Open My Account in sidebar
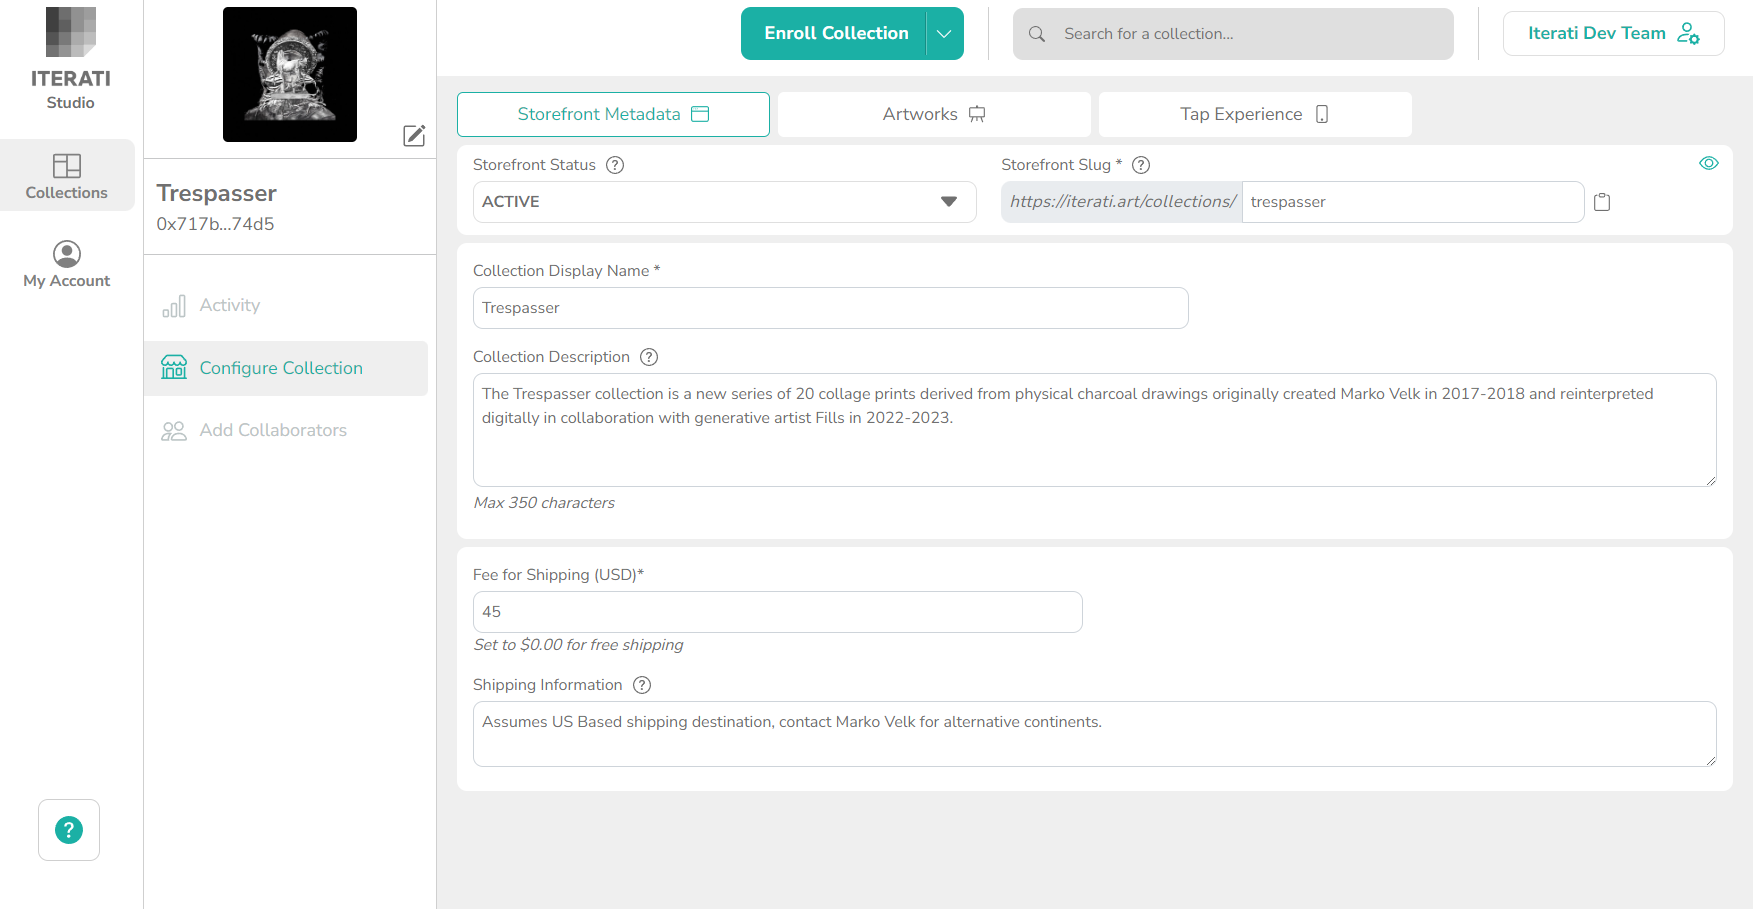 [x=67, y=264]
